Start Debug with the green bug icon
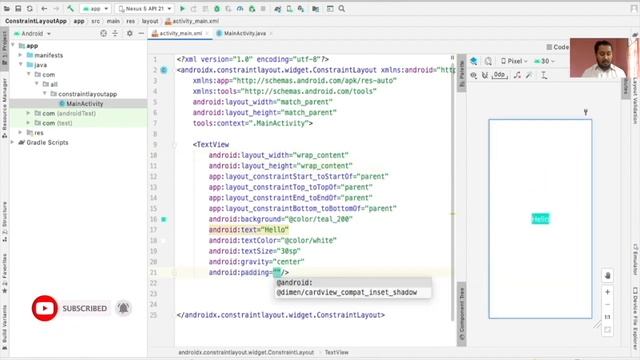 217,9
